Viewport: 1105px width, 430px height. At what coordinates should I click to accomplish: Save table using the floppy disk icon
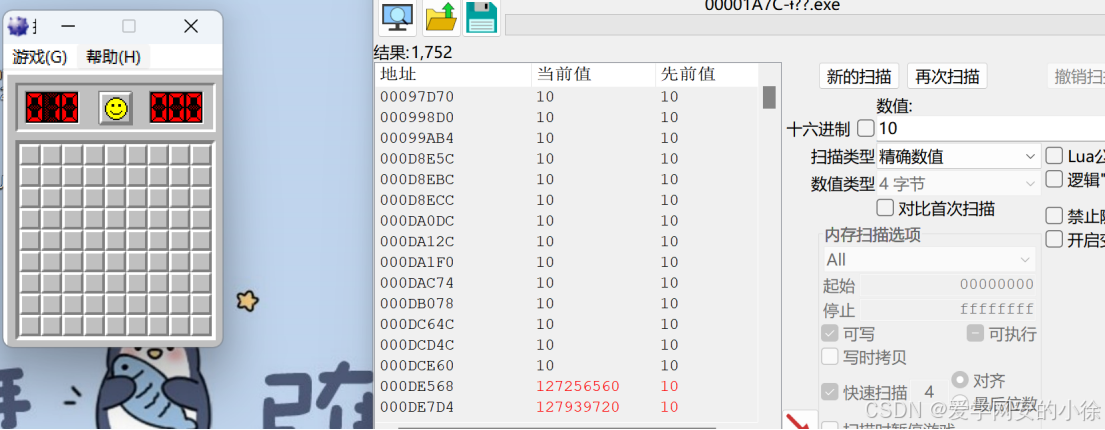click(481, 18)
